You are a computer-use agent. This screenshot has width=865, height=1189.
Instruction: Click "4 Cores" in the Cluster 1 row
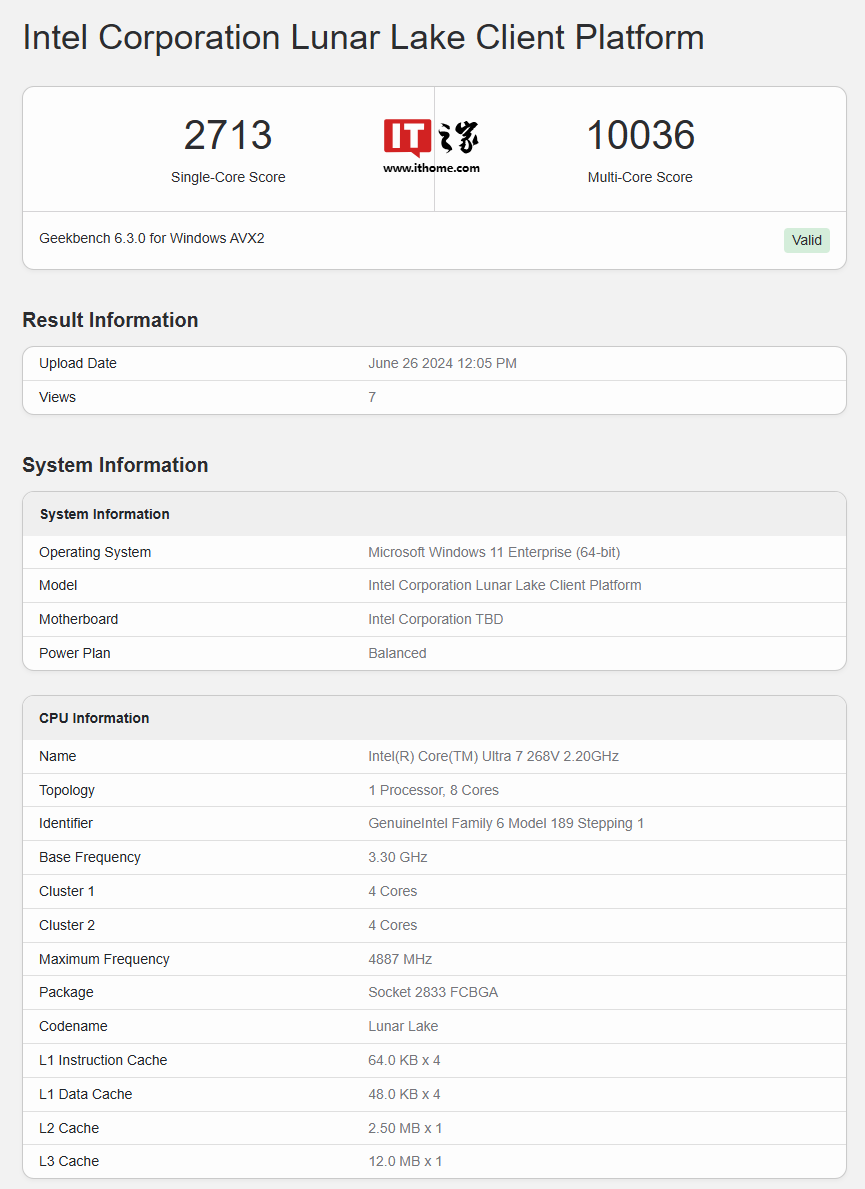[x=393, y=891]
